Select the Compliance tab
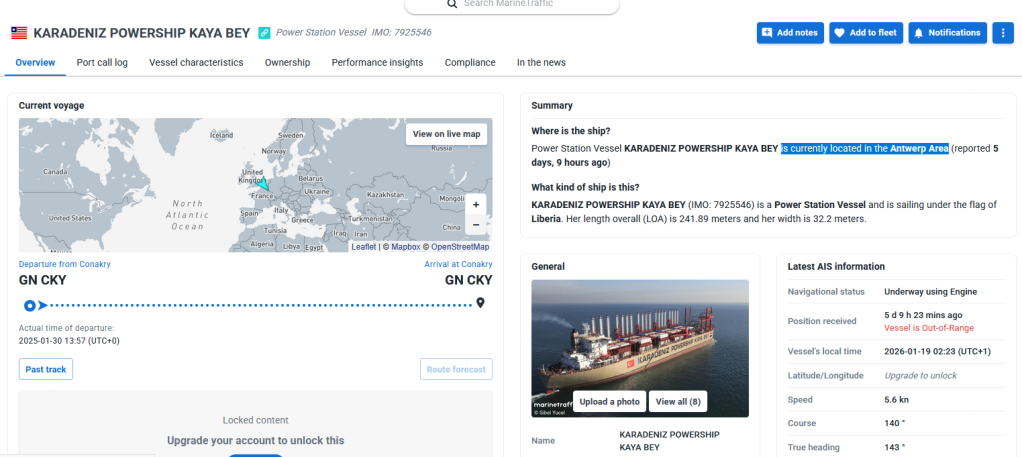 (x=469, y=62)
